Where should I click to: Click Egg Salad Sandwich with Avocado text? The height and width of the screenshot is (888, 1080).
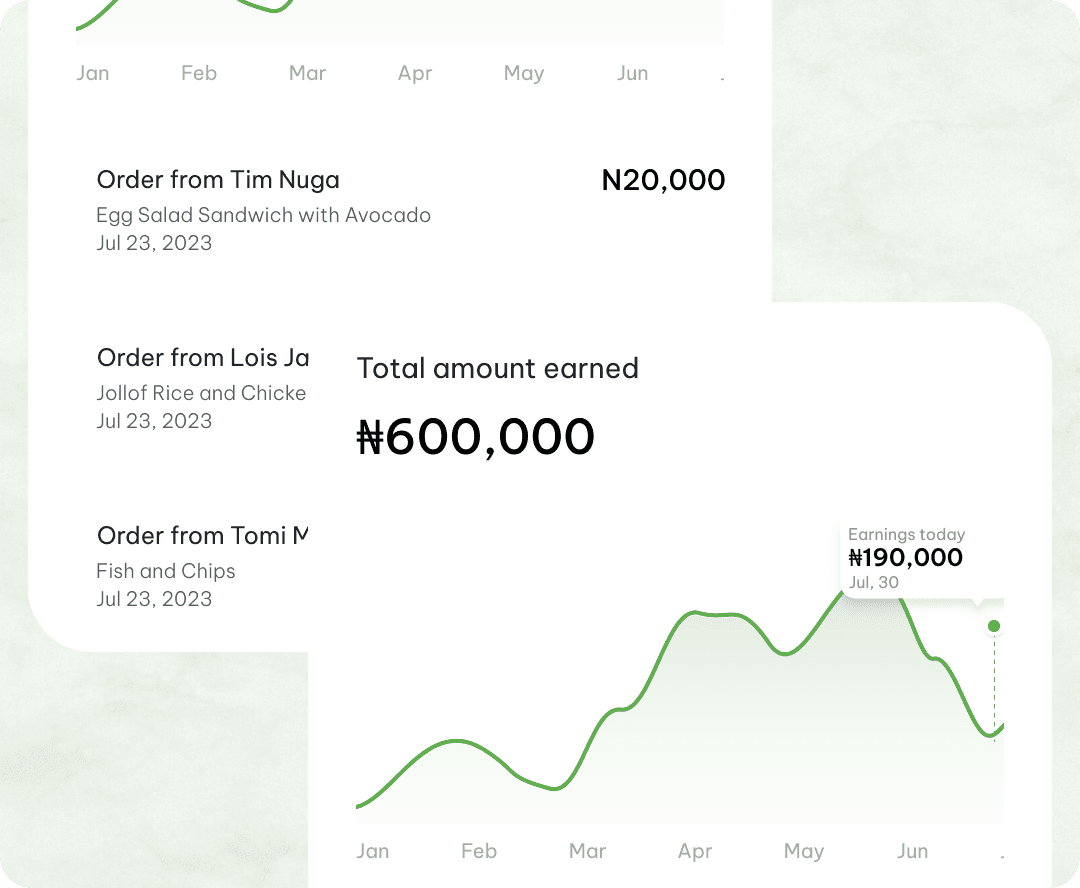263,215
